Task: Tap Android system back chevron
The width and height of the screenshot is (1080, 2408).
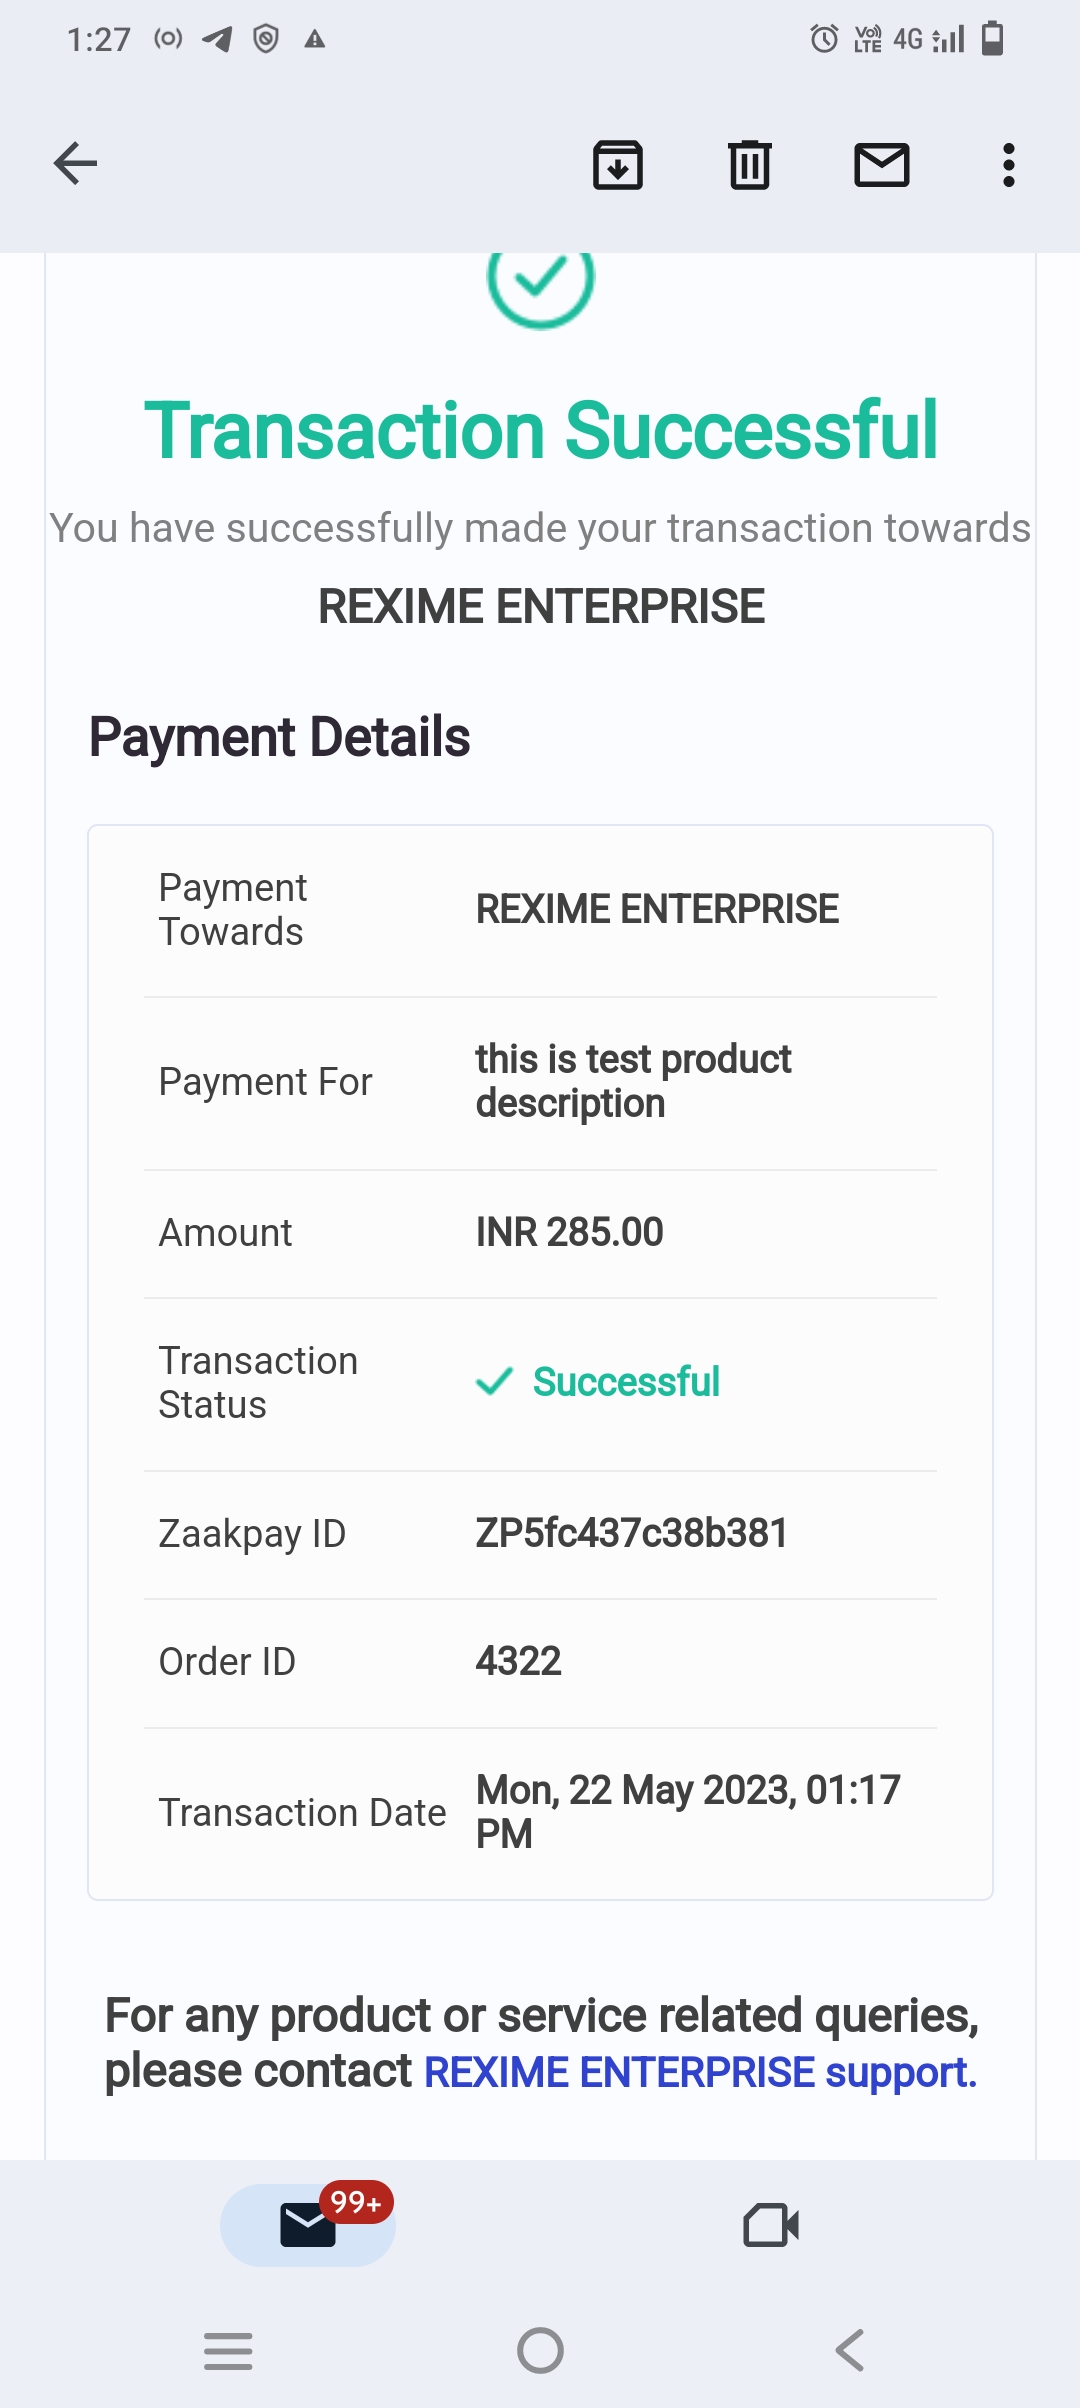Action: (x=849, y=2350)
